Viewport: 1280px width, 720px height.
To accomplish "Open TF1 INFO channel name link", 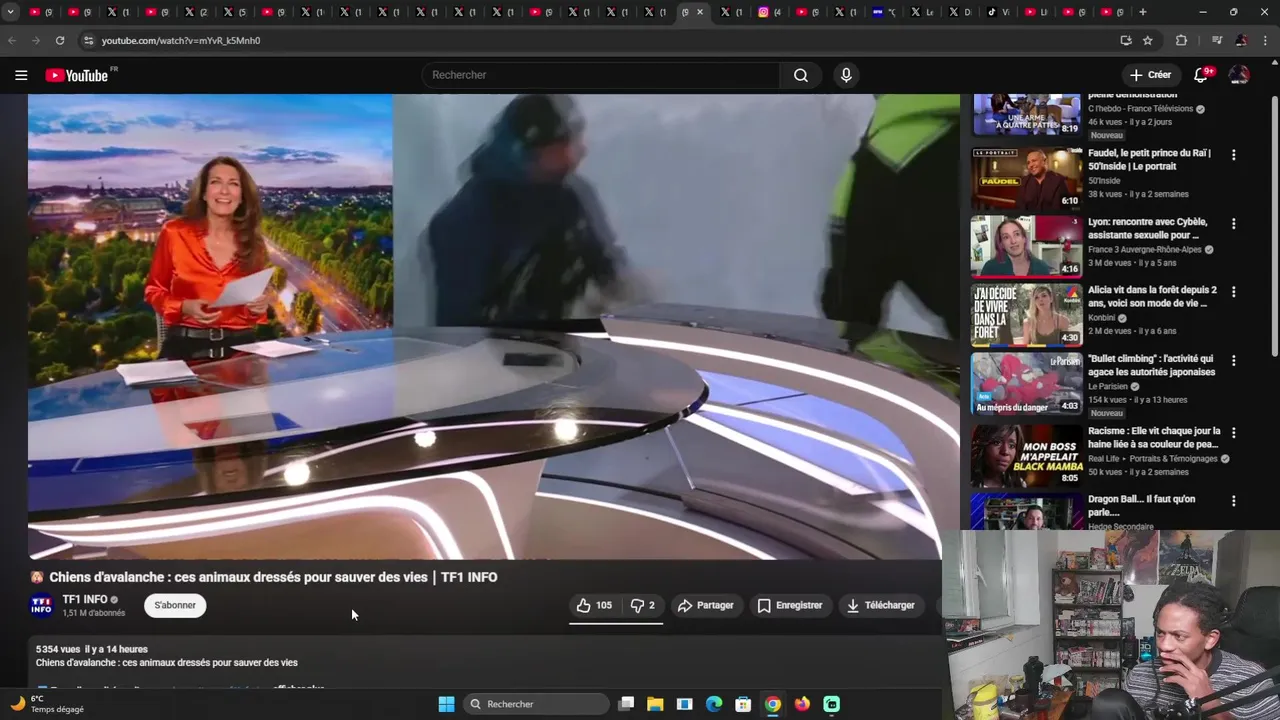I will (x=85, y=599).
